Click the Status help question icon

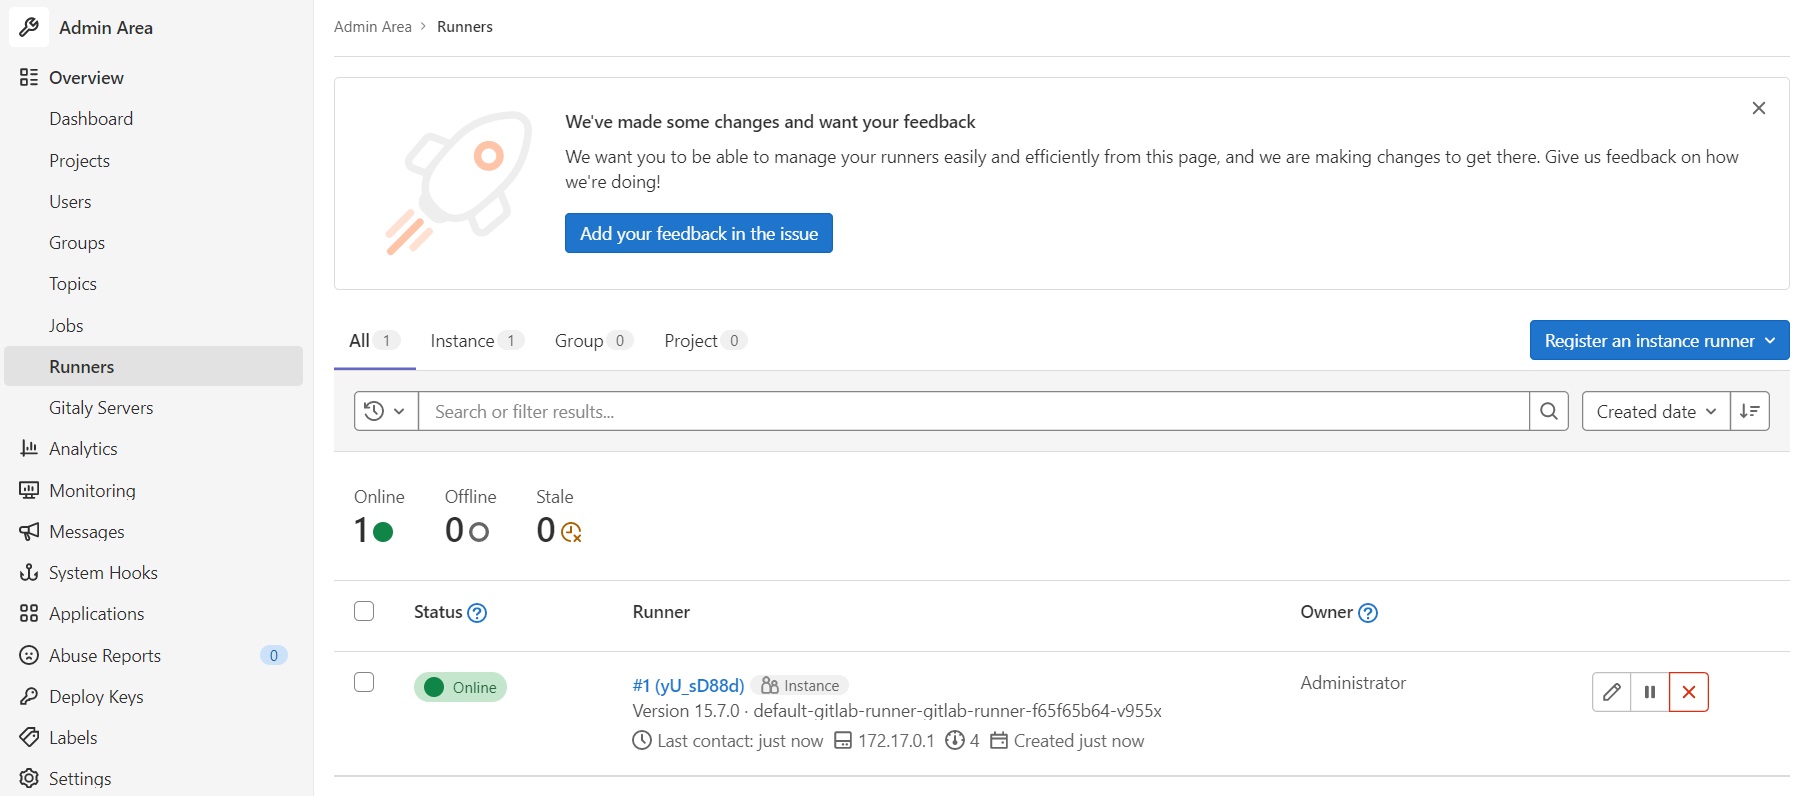[x=477, y=613]
